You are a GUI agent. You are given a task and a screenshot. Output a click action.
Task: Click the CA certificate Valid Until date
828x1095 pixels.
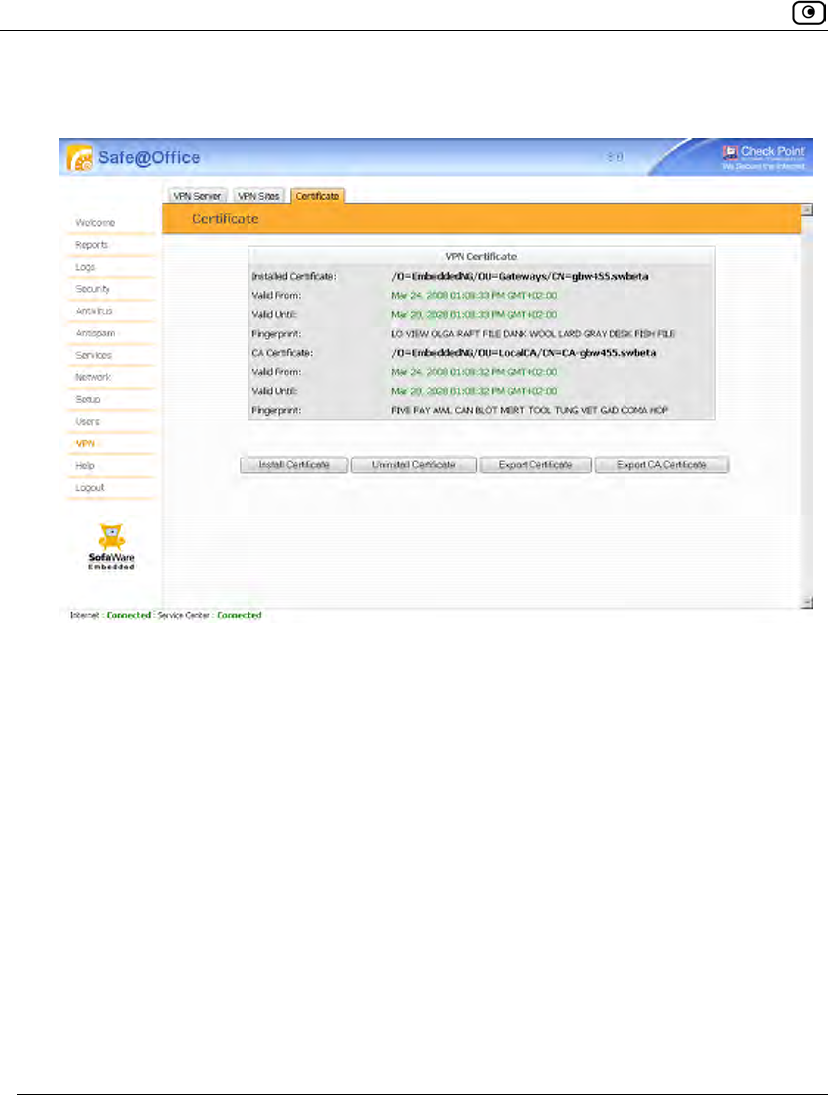(x=474, y=391)
